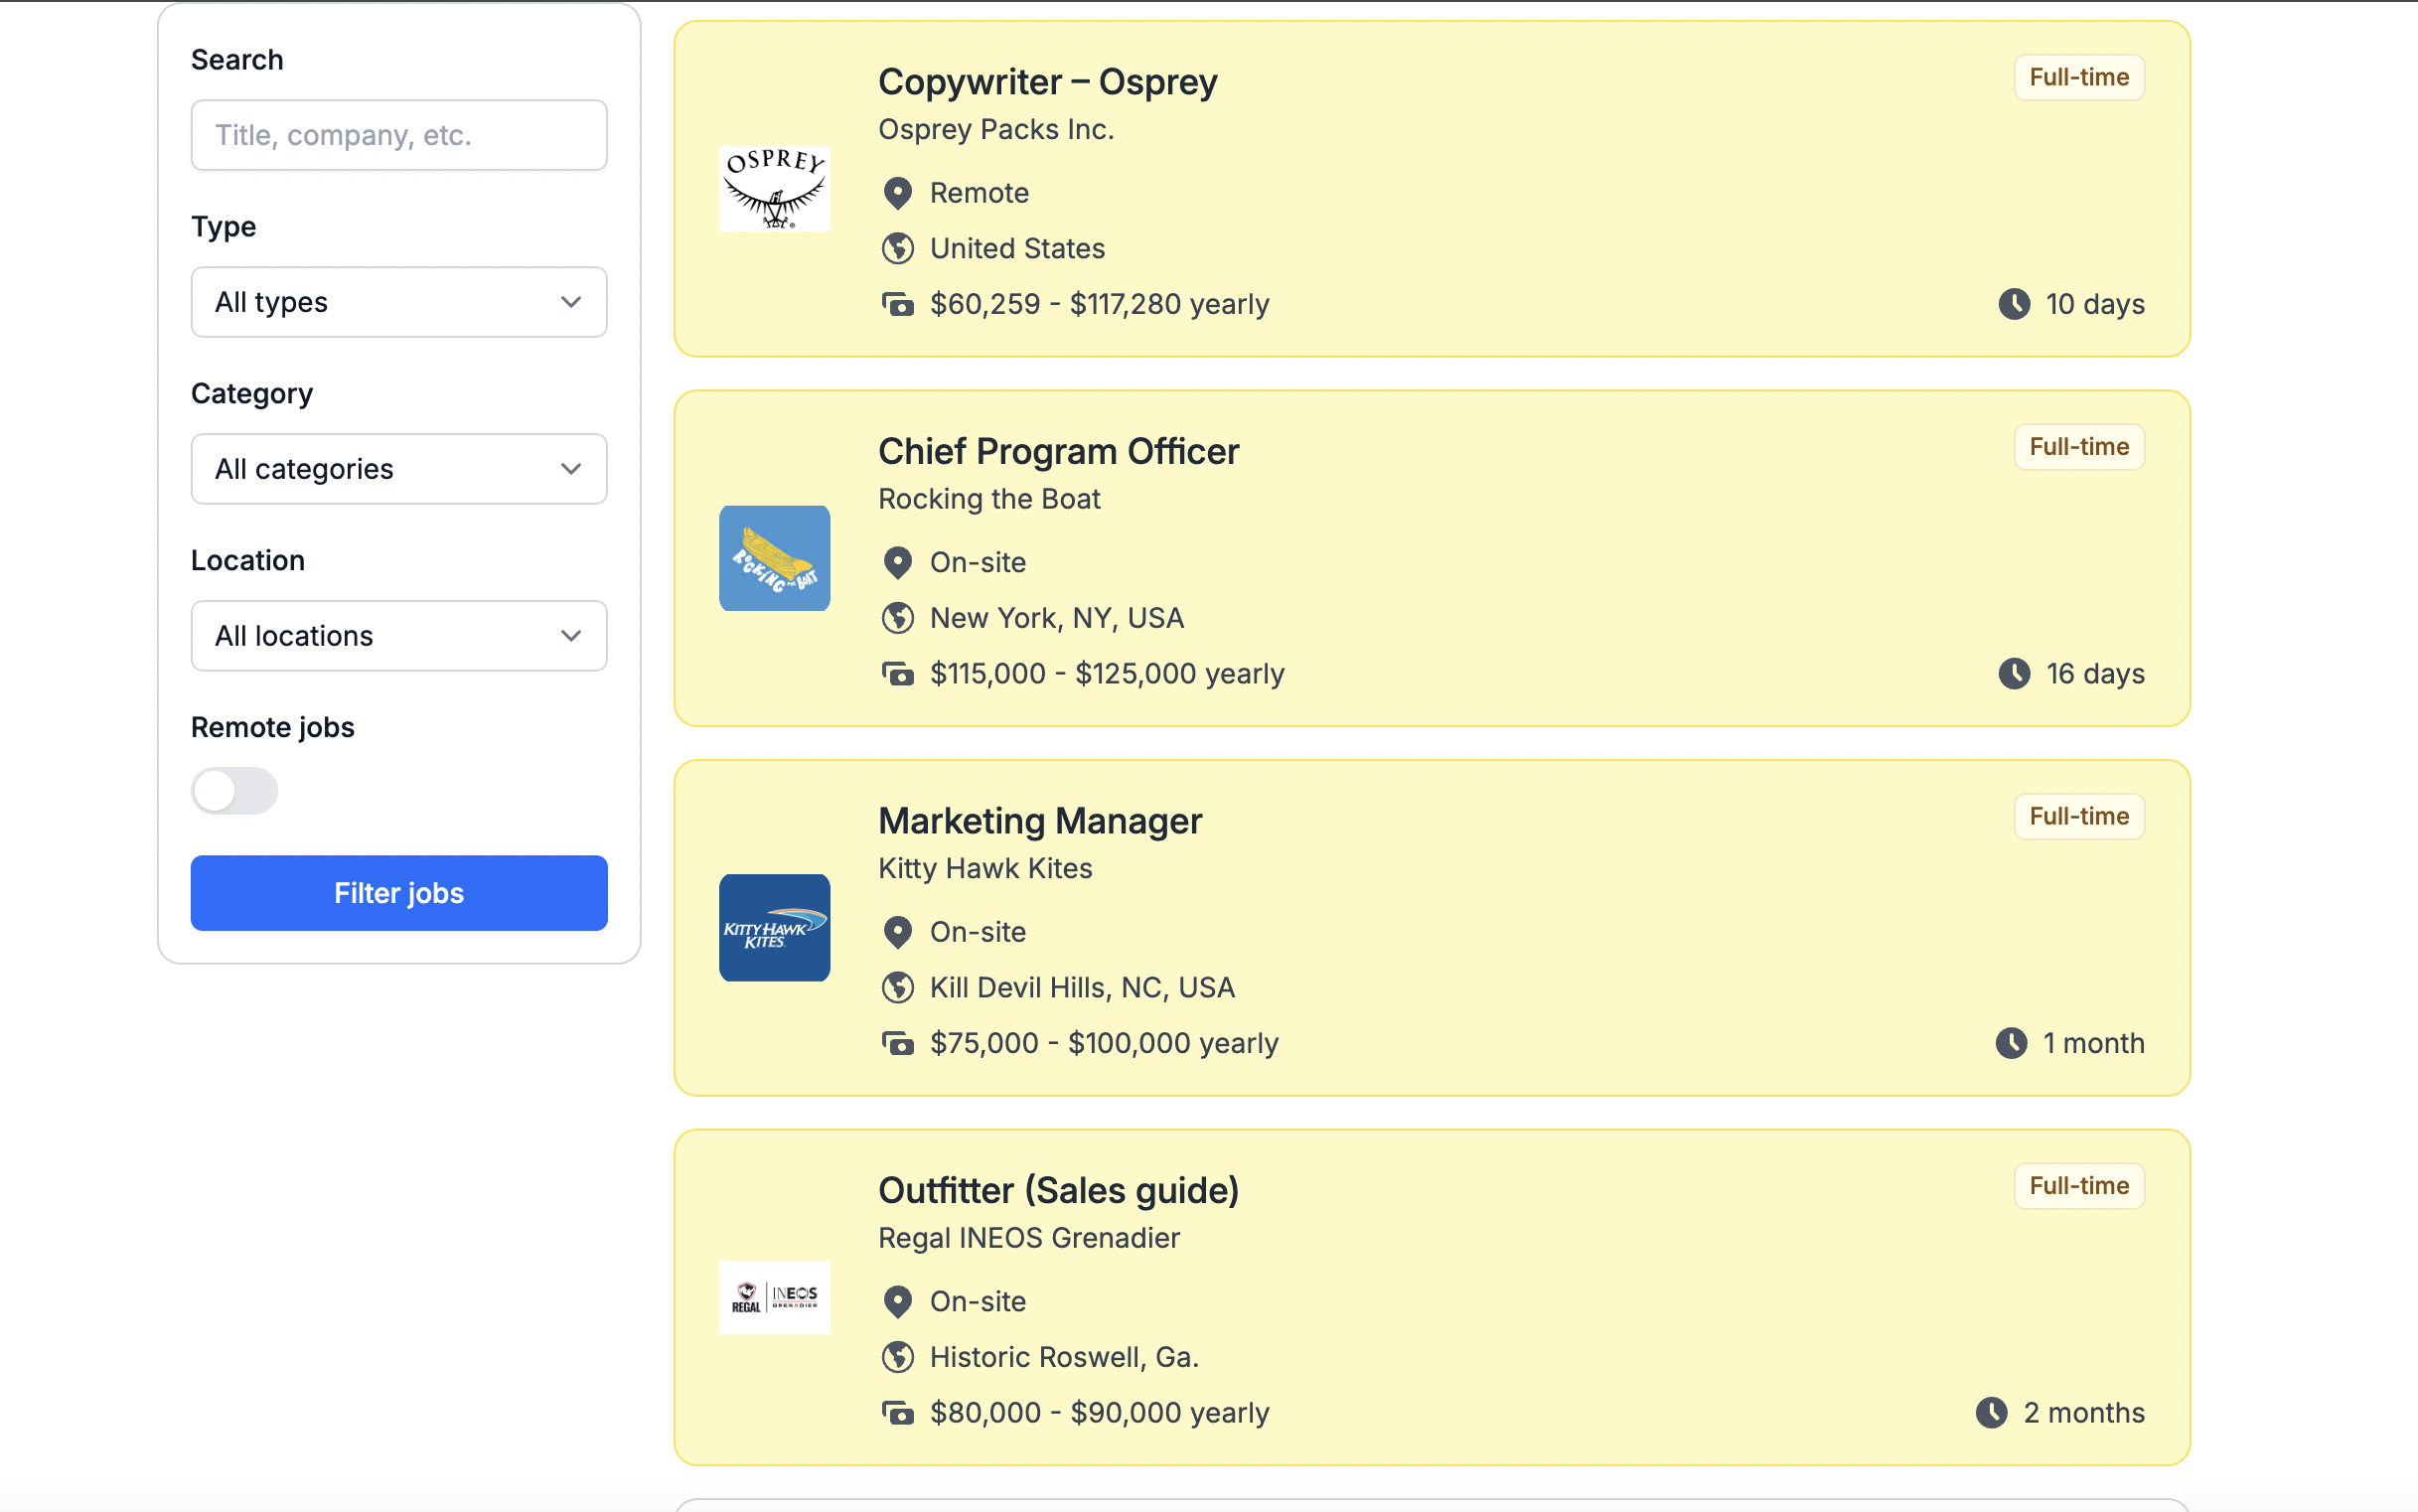Click the United States location text

point(1017,248)
